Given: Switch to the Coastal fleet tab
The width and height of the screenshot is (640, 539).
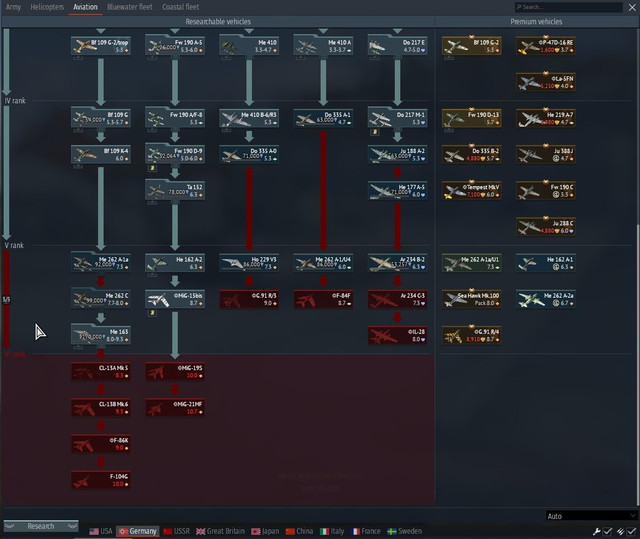Looking at the screenshot, I should [180, 7].
